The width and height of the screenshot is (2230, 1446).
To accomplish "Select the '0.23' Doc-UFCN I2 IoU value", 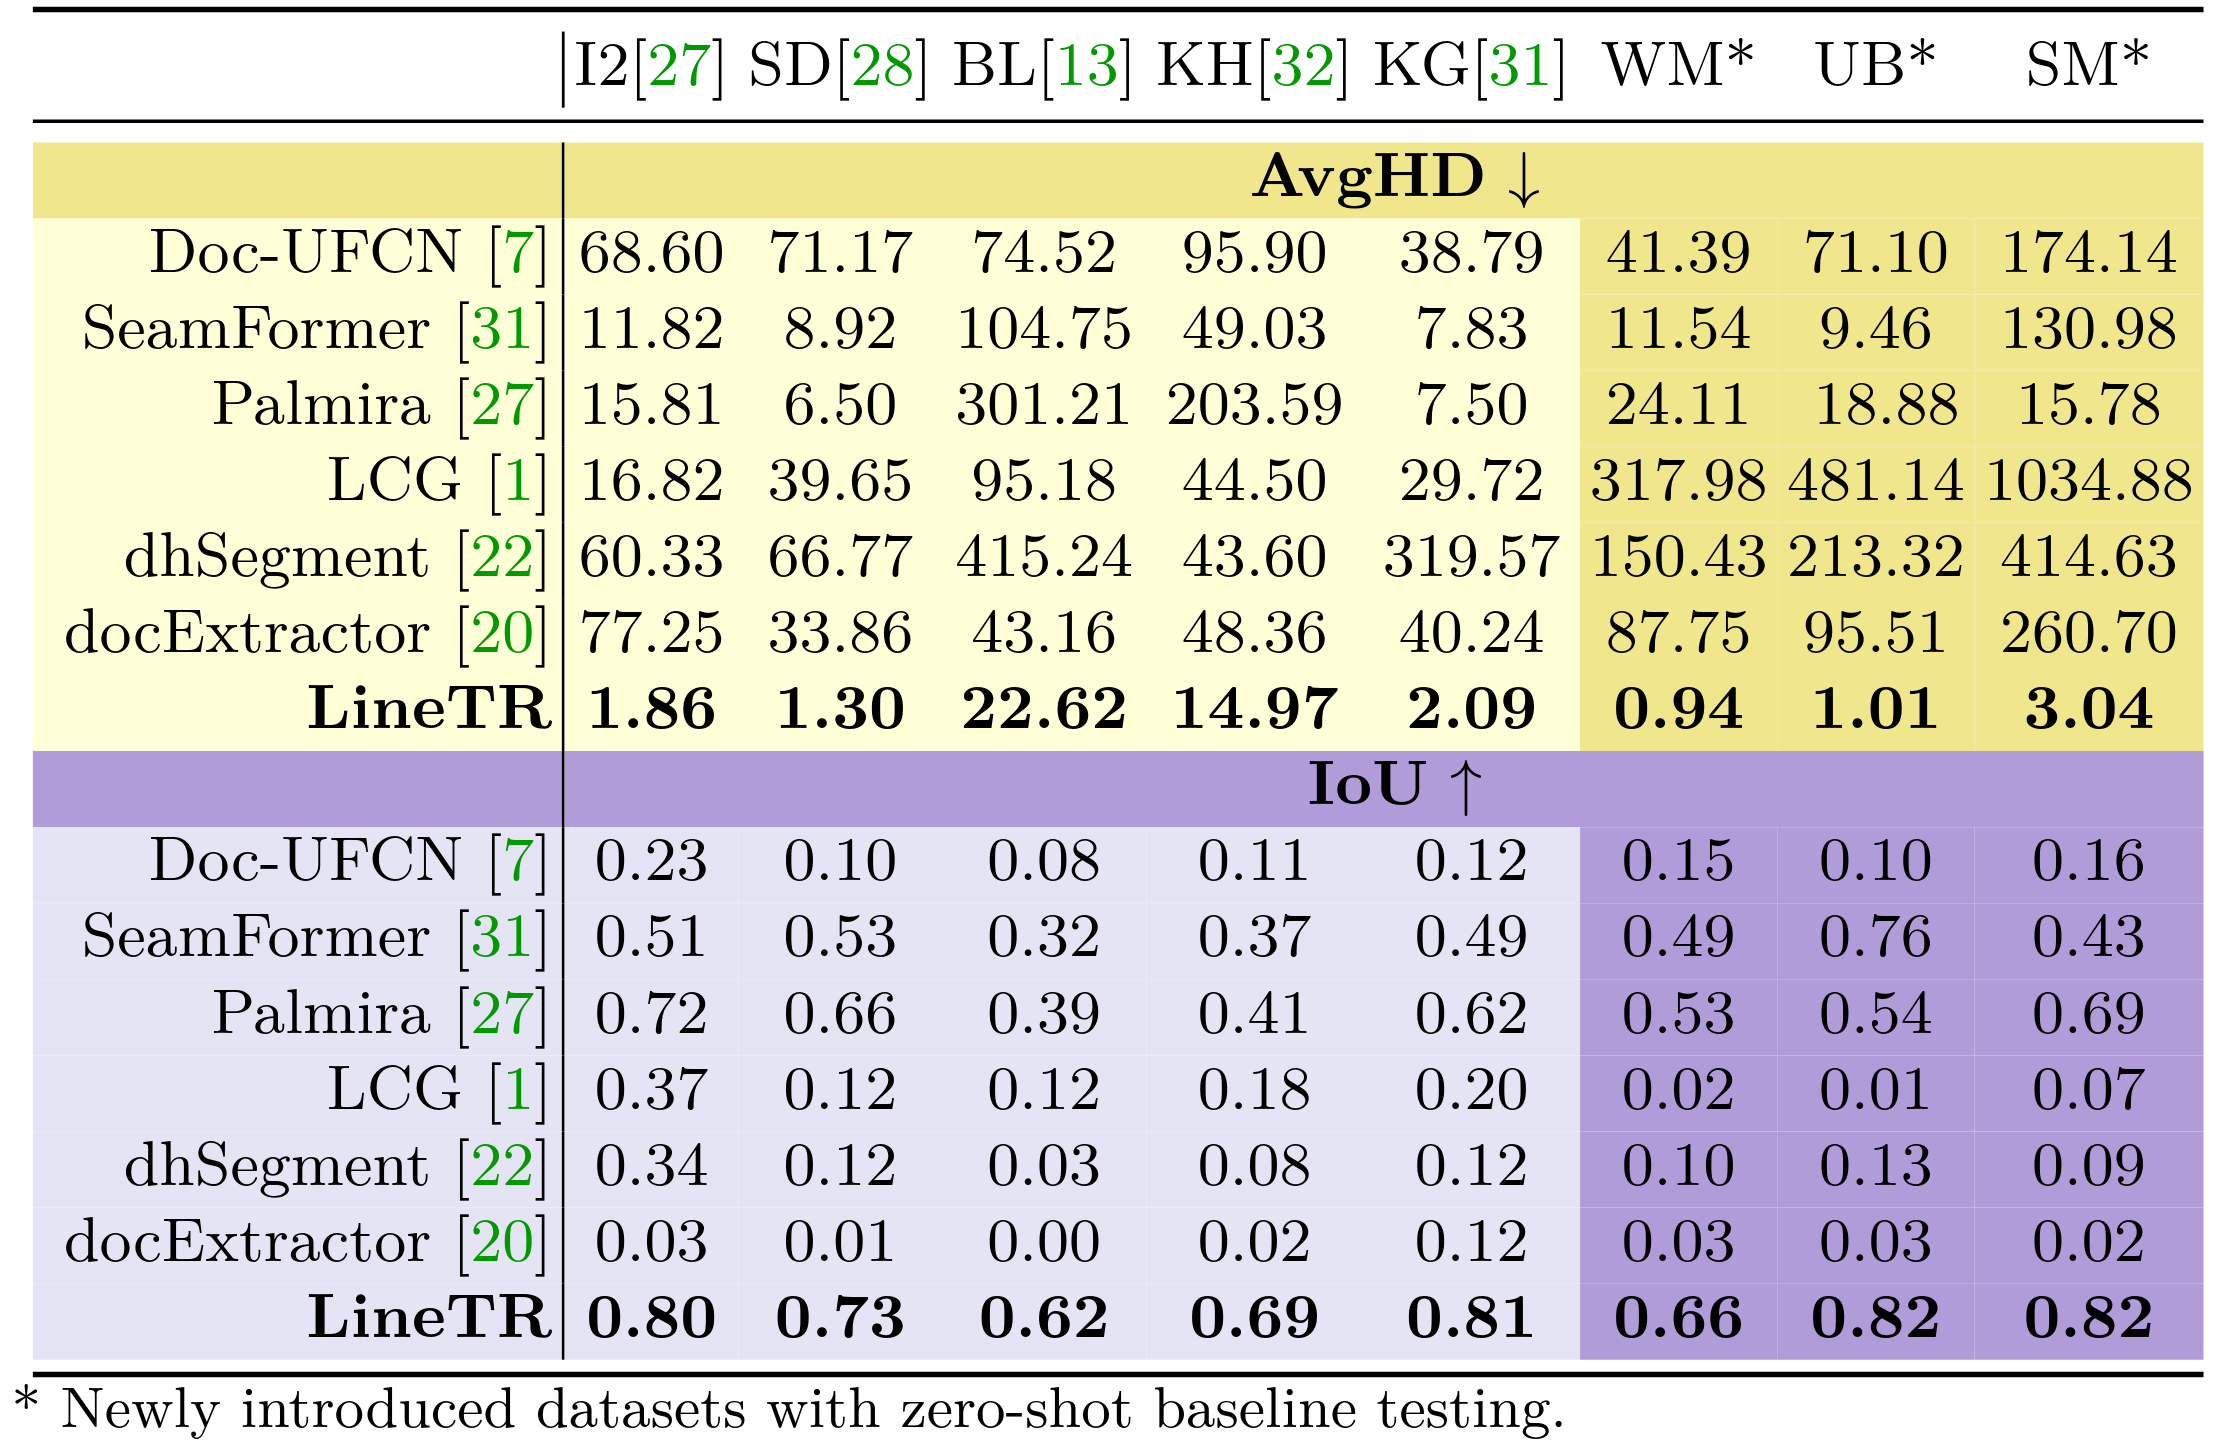I will click(651, 861).
